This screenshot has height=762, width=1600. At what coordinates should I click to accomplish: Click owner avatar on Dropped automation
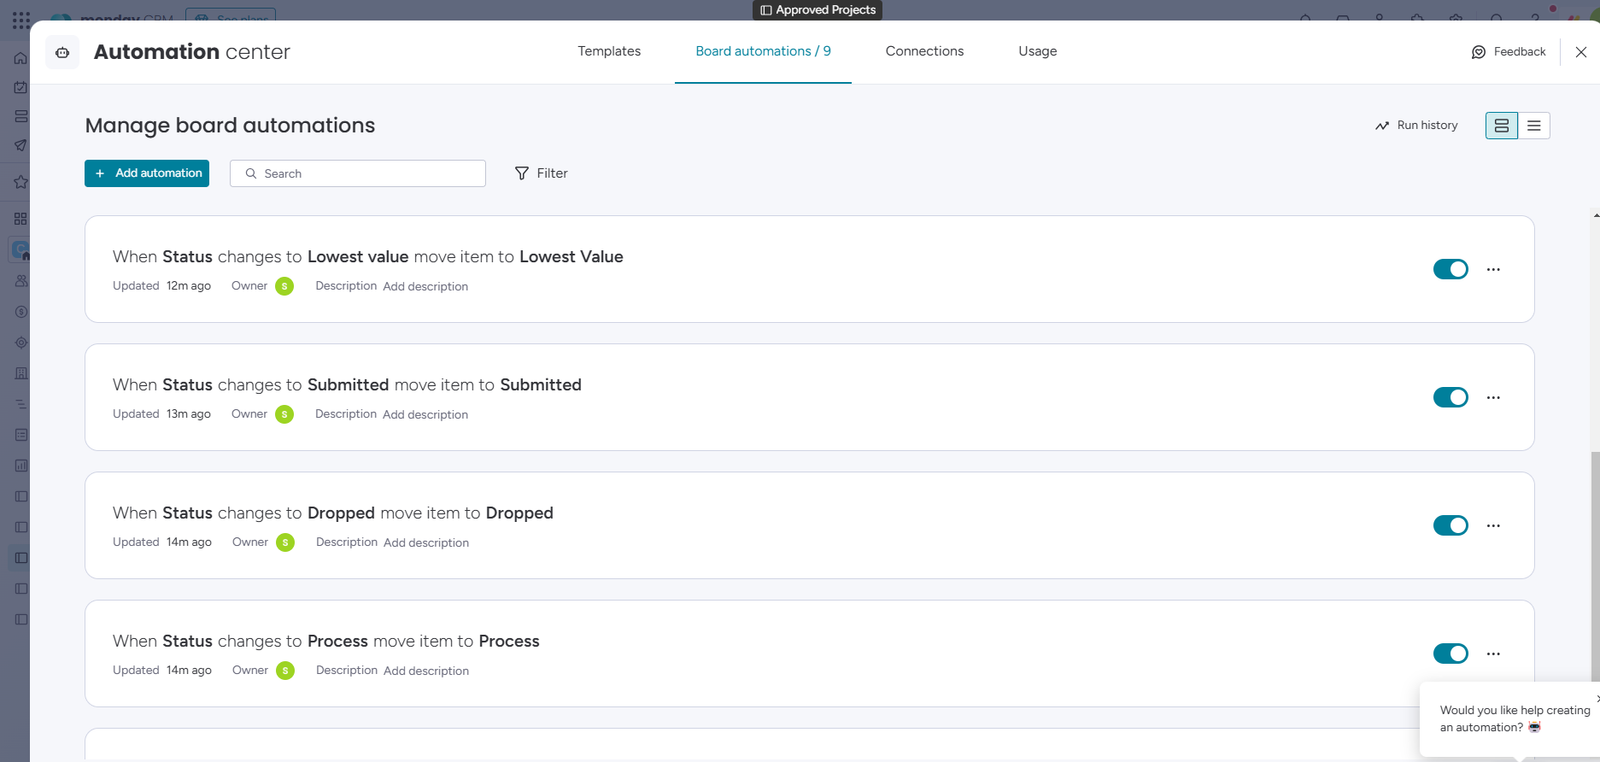click(285, 542)
